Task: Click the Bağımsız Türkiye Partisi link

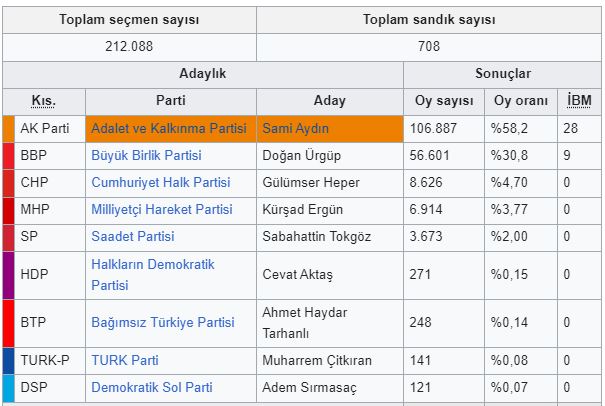Action: tap(163, 323)
